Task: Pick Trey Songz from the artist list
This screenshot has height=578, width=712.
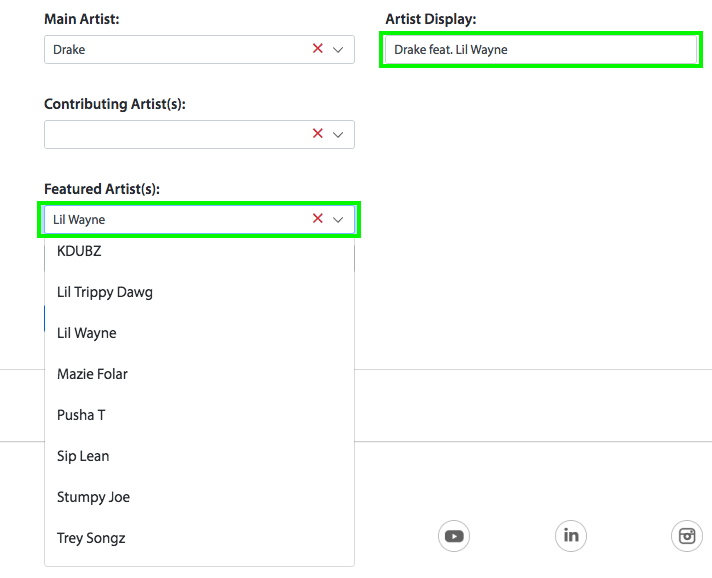Action: click(x=199, y=538)
